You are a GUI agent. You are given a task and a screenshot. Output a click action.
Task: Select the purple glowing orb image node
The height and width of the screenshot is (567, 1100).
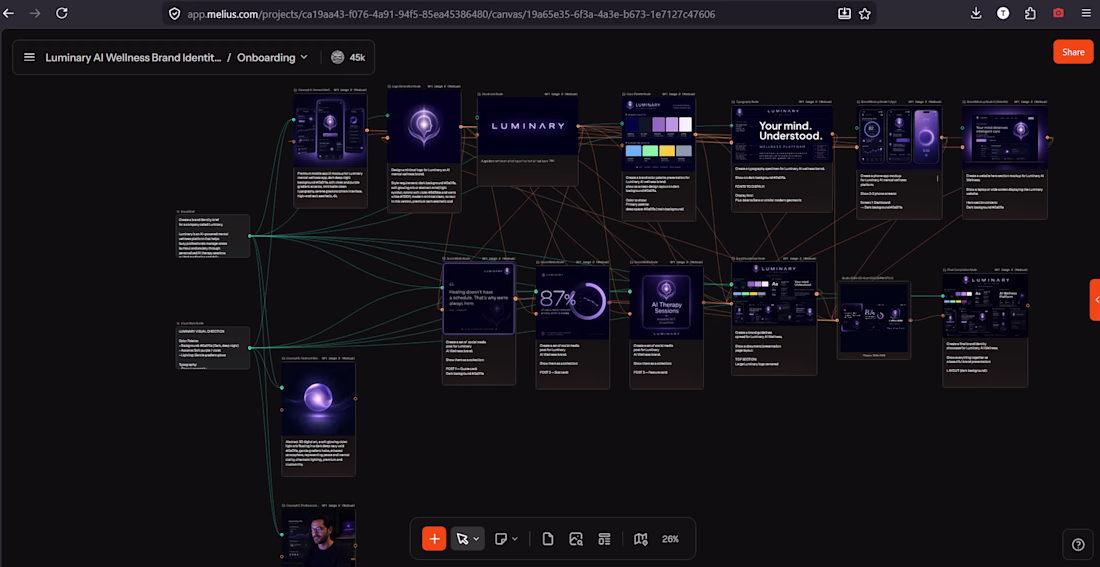[x=318, y=399]
